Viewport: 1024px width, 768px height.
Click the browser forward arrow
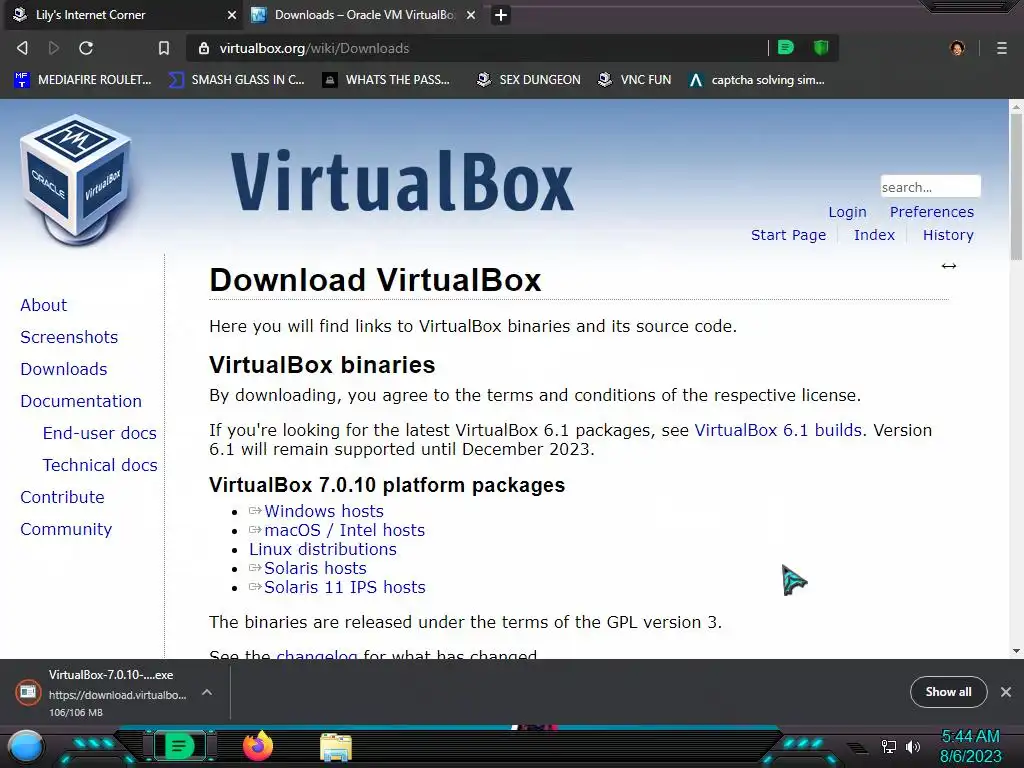pyautogui.click(x=54, y=48)
